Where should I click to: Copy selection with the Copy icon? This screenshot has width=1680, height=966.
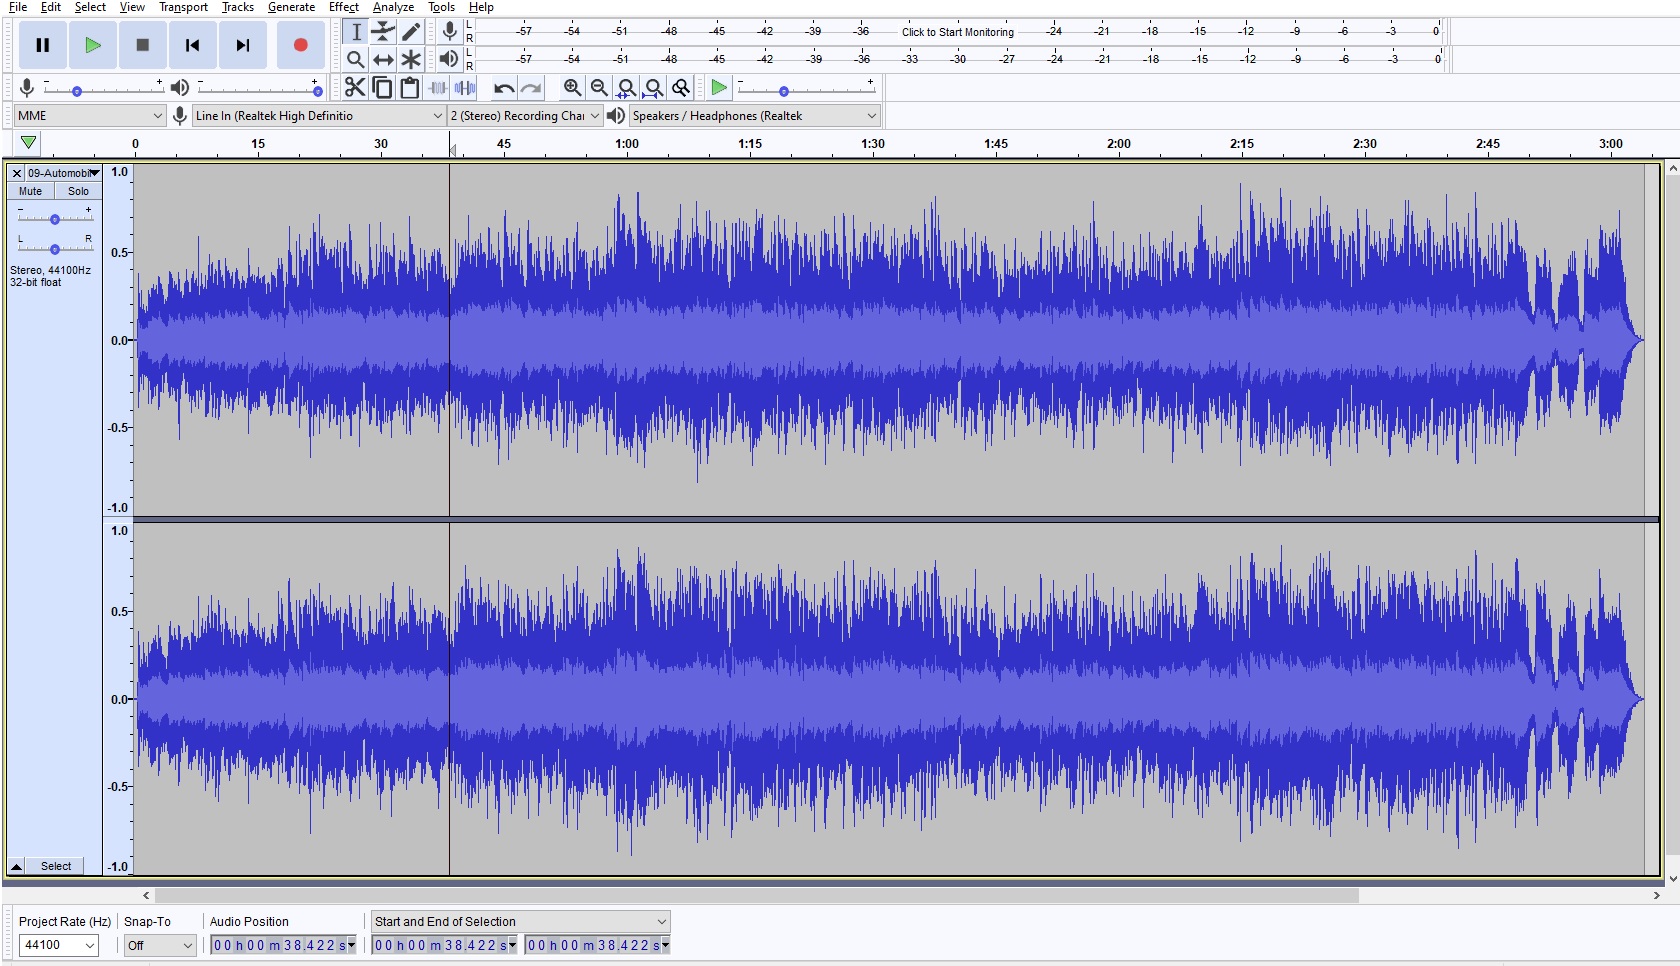(382, 88)
